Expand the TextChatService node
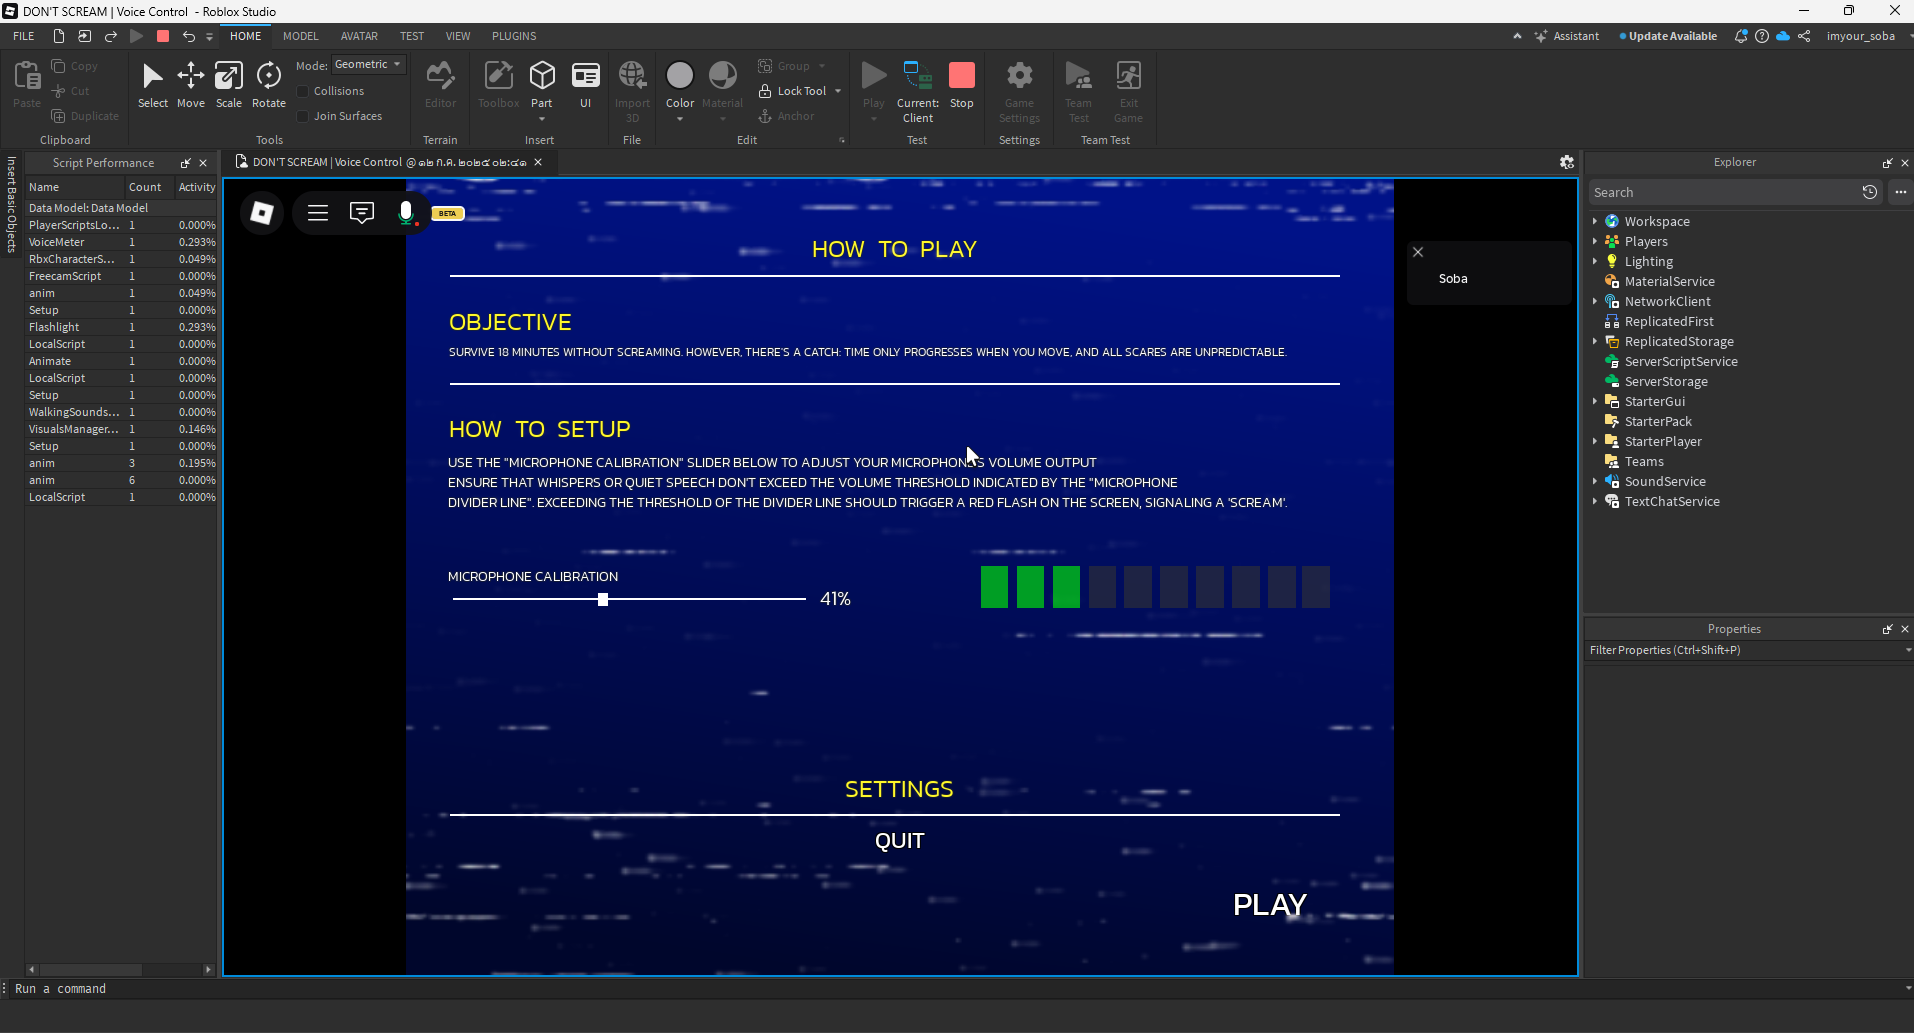Image resolution: width=1914 pixels, height=1033 pixels. coord(1595,501)
